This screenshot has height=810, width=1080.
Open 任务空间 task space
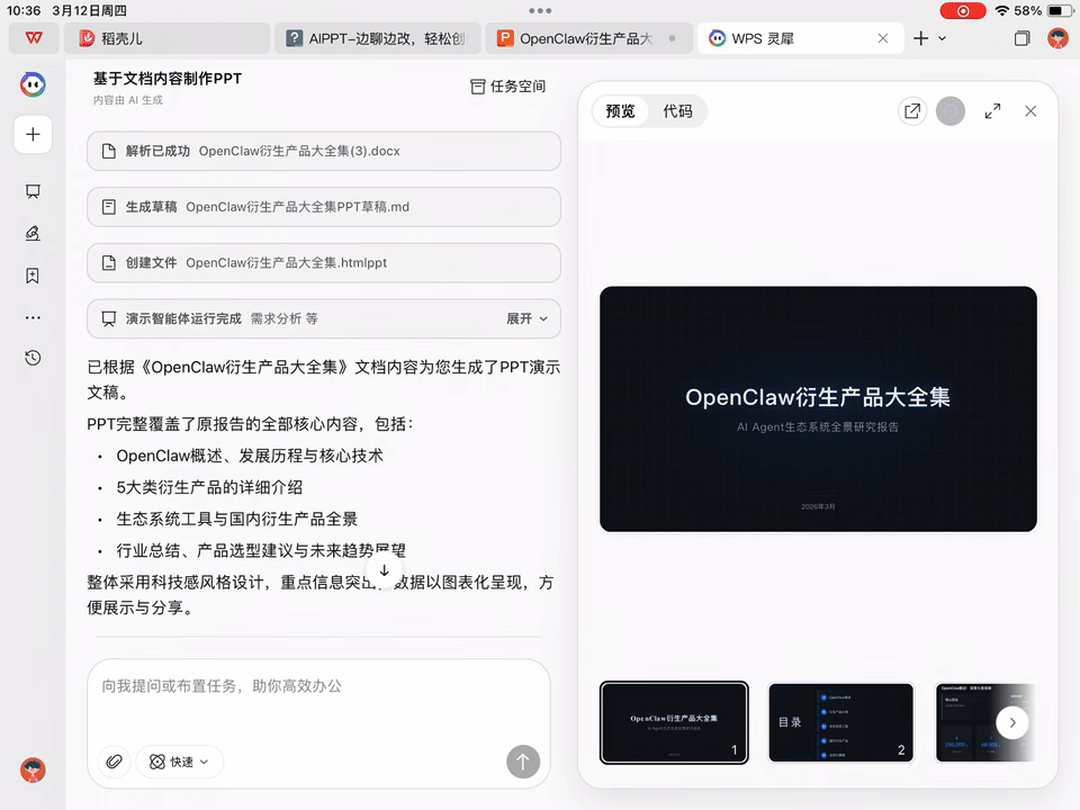508,86
